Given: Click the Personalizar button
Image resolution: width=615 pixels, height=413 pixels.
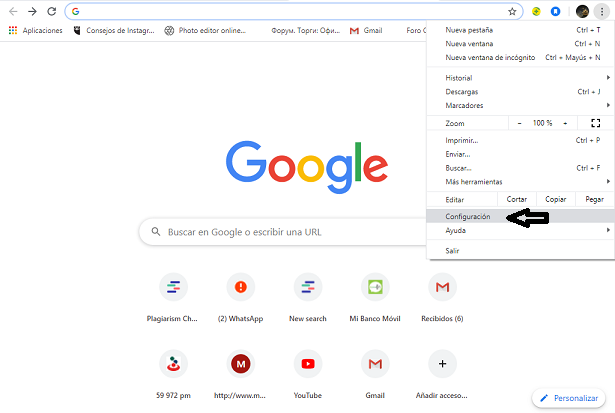Looking at the screenshot, I should (569, 398).
